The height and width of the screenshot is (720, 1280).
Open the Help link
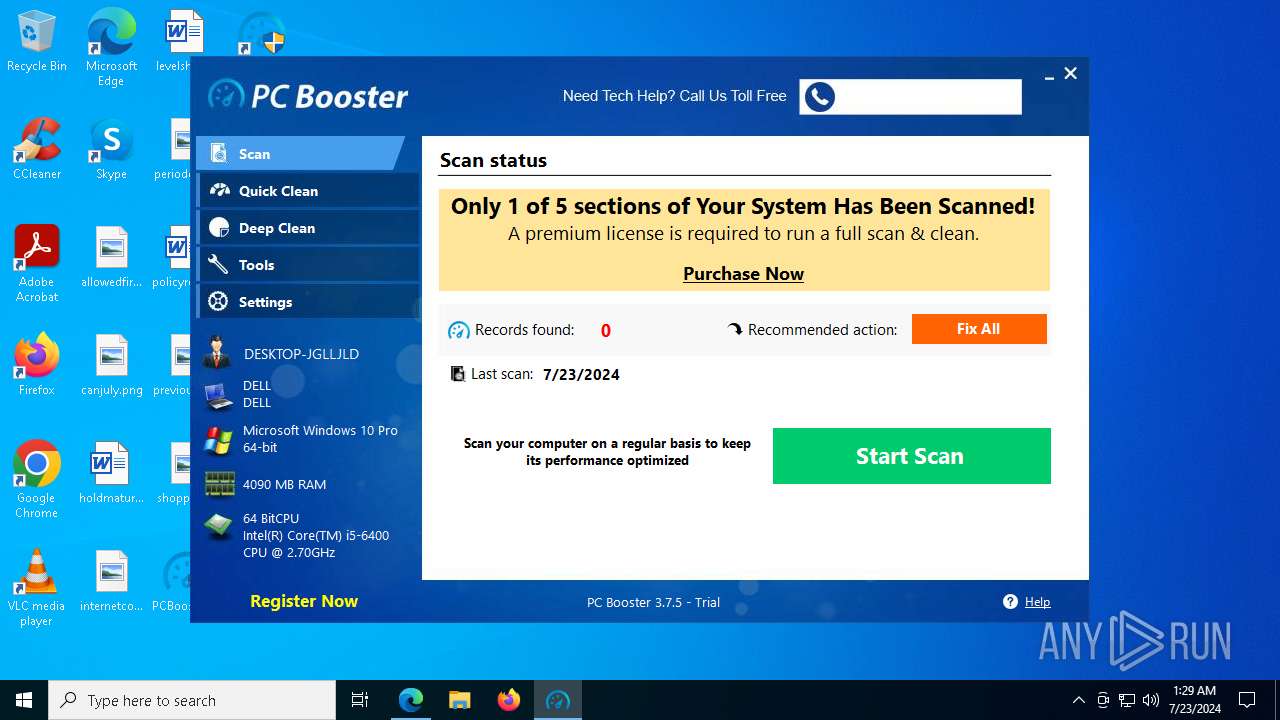coord(1037,602)
